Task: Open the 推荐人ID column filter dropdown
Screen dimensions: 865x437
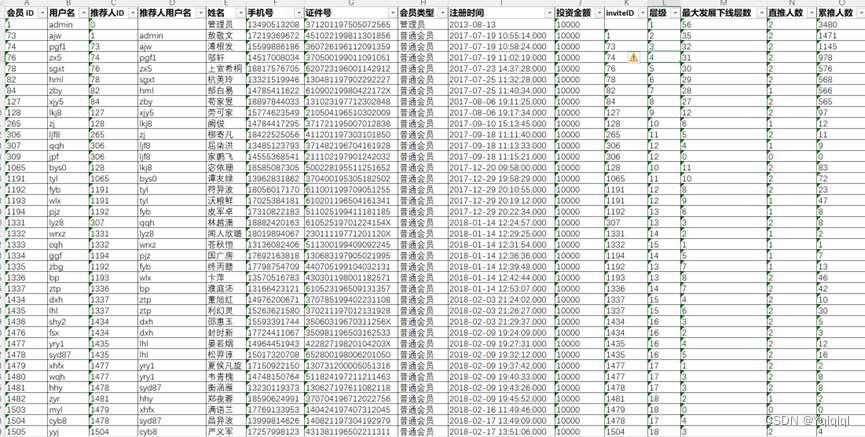Action: tap(131, 13)
